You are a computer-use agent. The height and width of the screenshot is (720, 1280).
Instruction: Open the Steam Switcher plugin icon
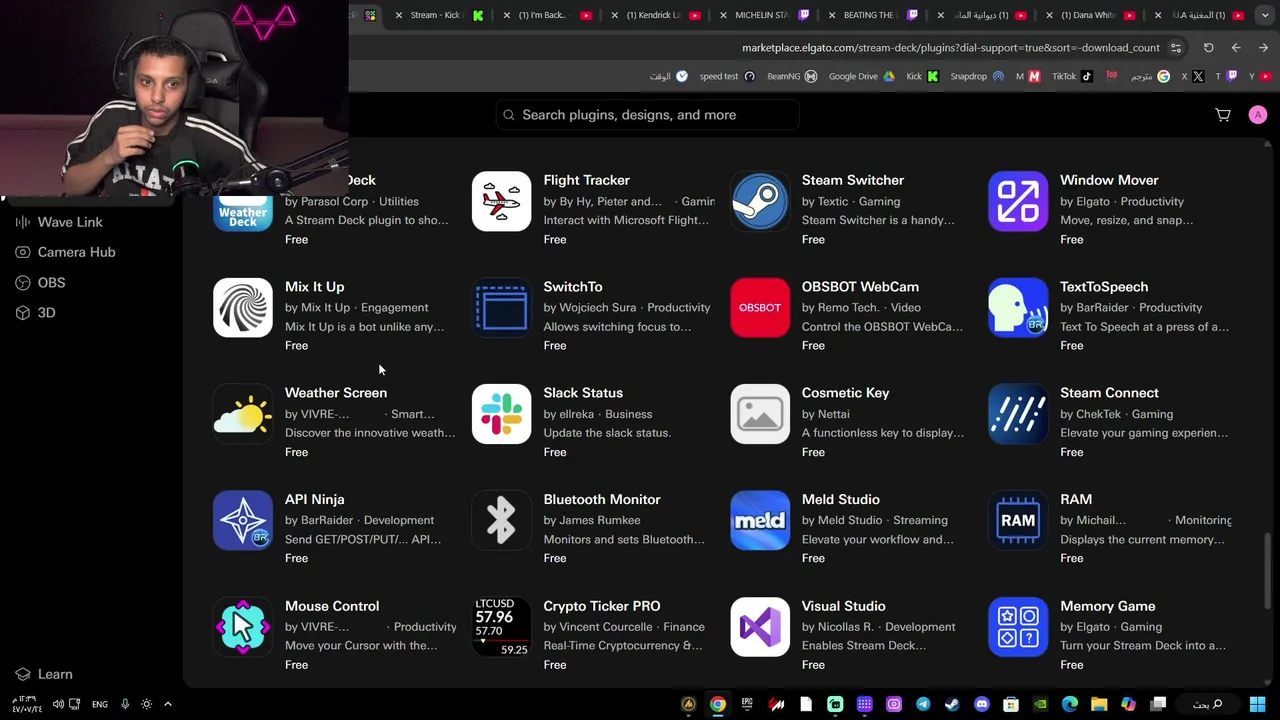coord(760,201)
